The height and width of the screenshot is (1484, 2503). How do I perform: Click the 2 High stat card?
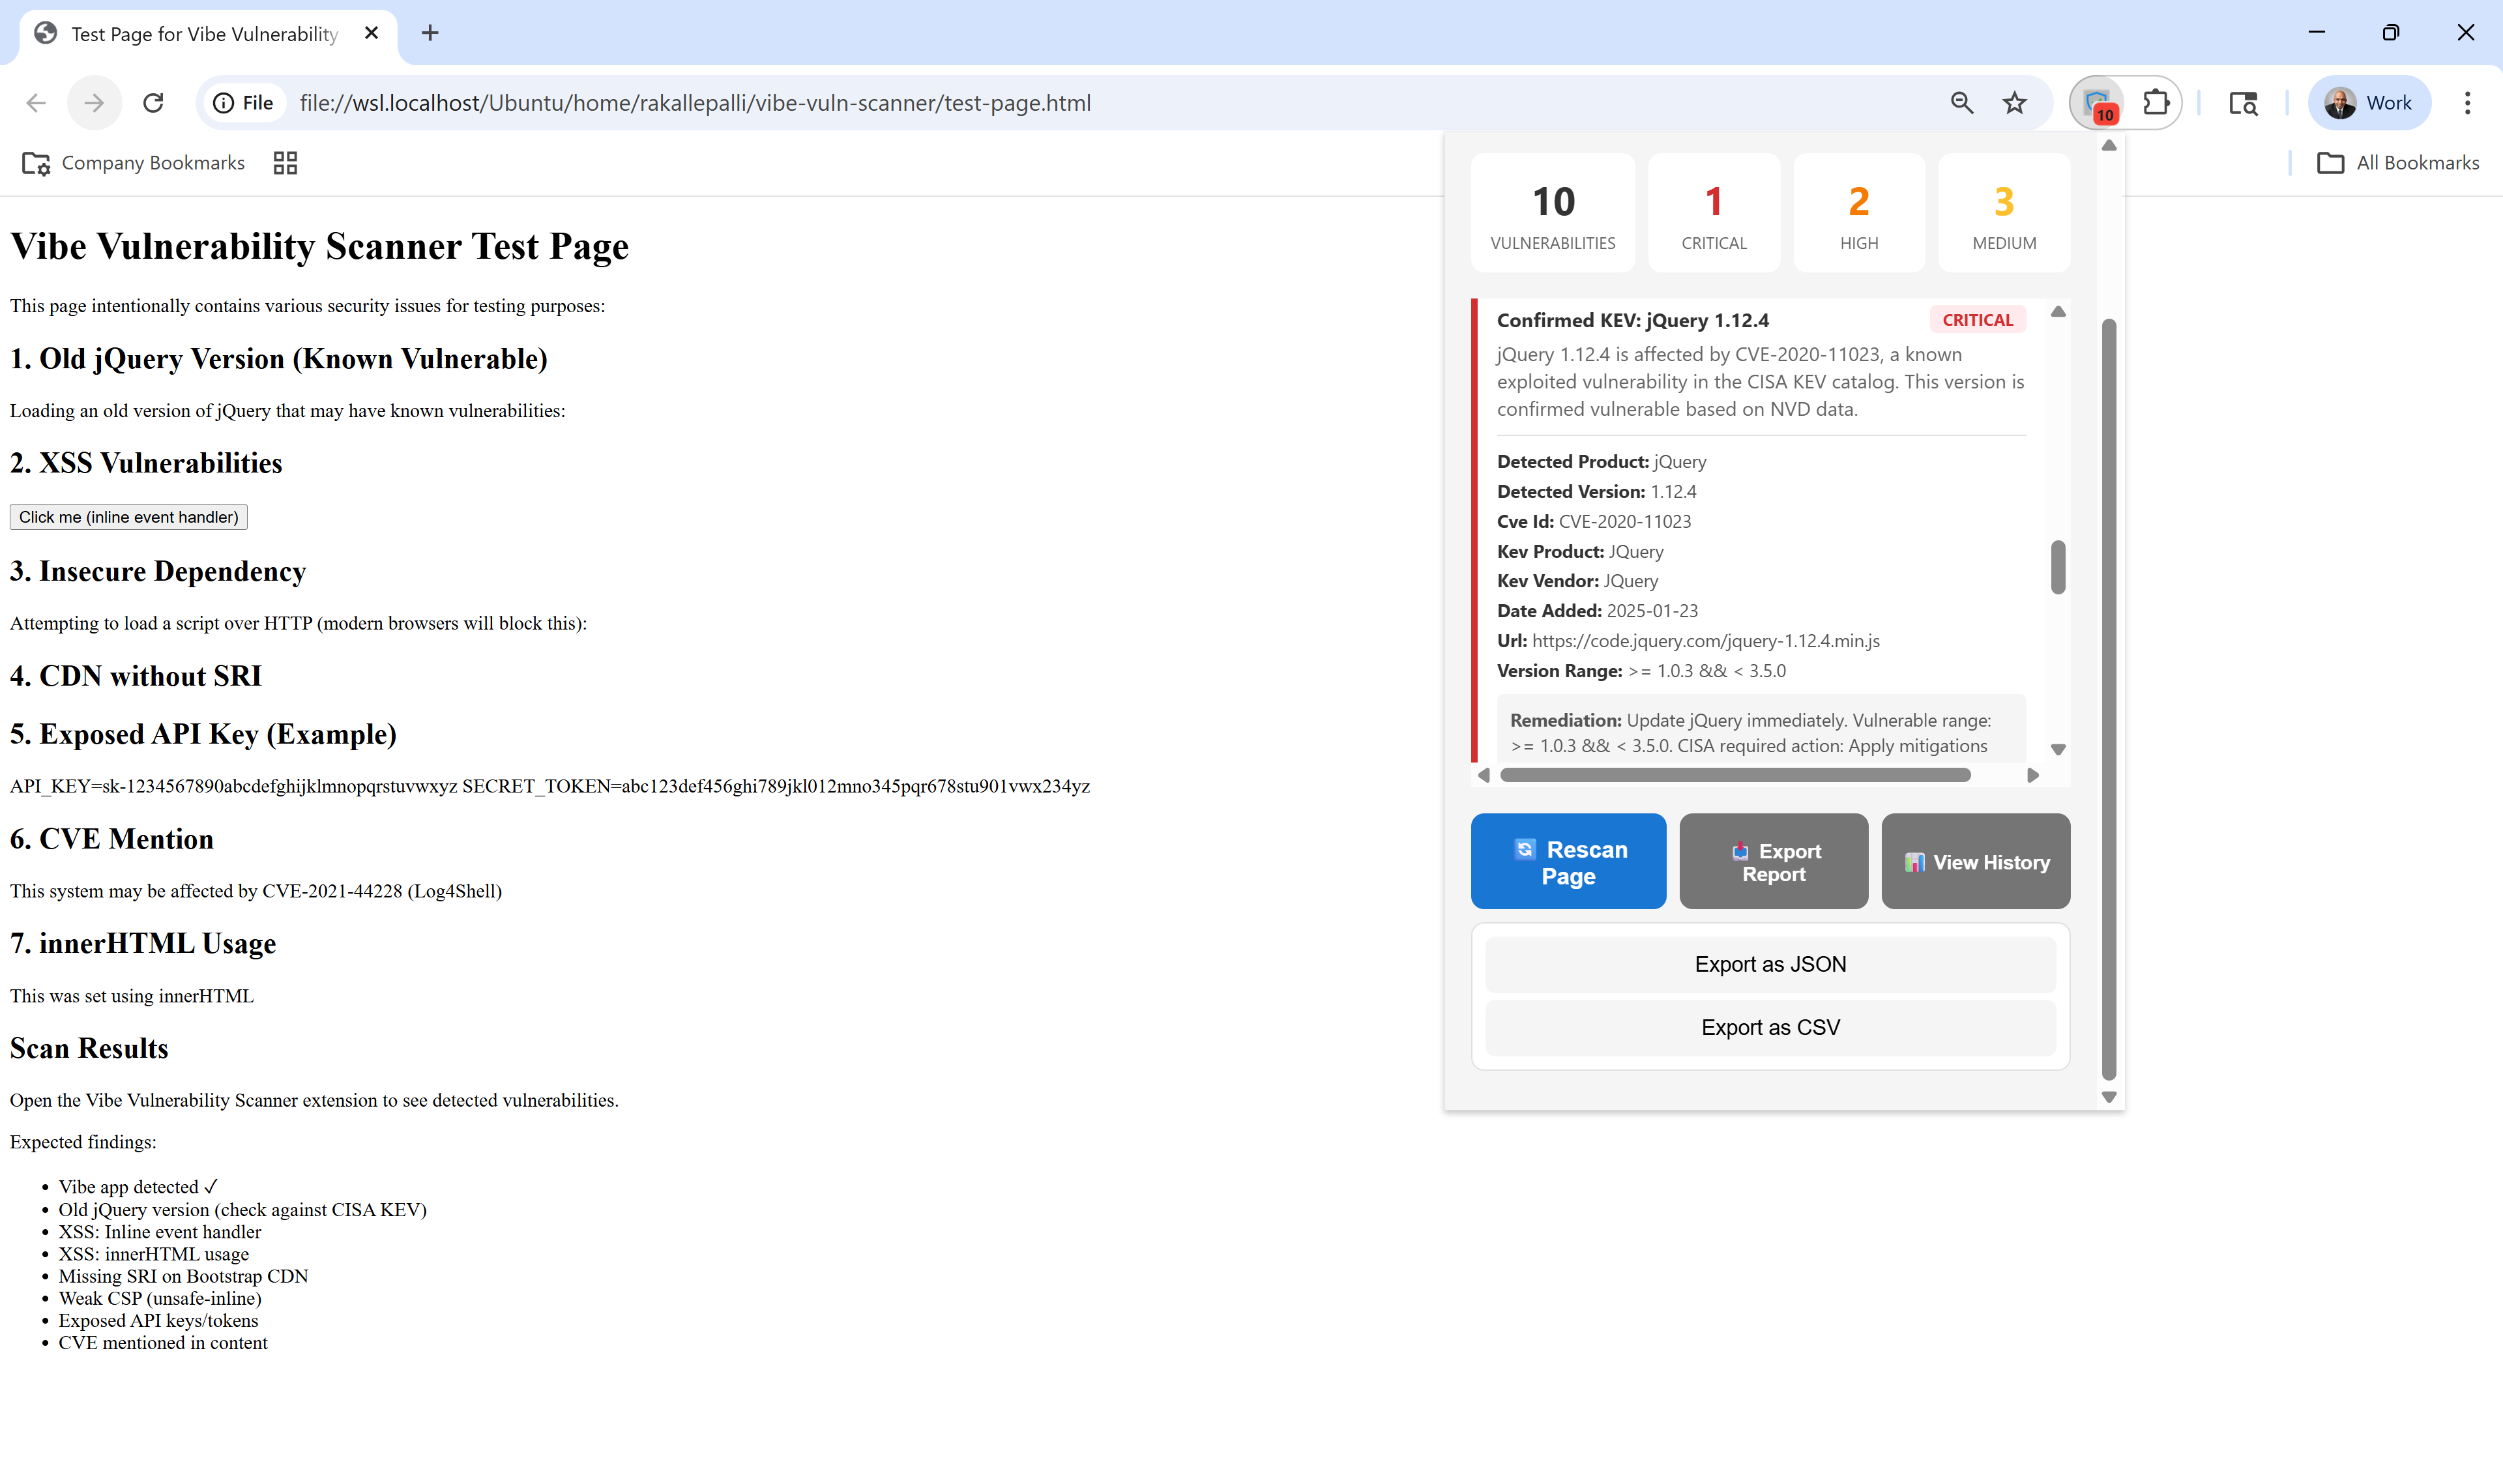pyautogui.click(x=1859, y=212)
